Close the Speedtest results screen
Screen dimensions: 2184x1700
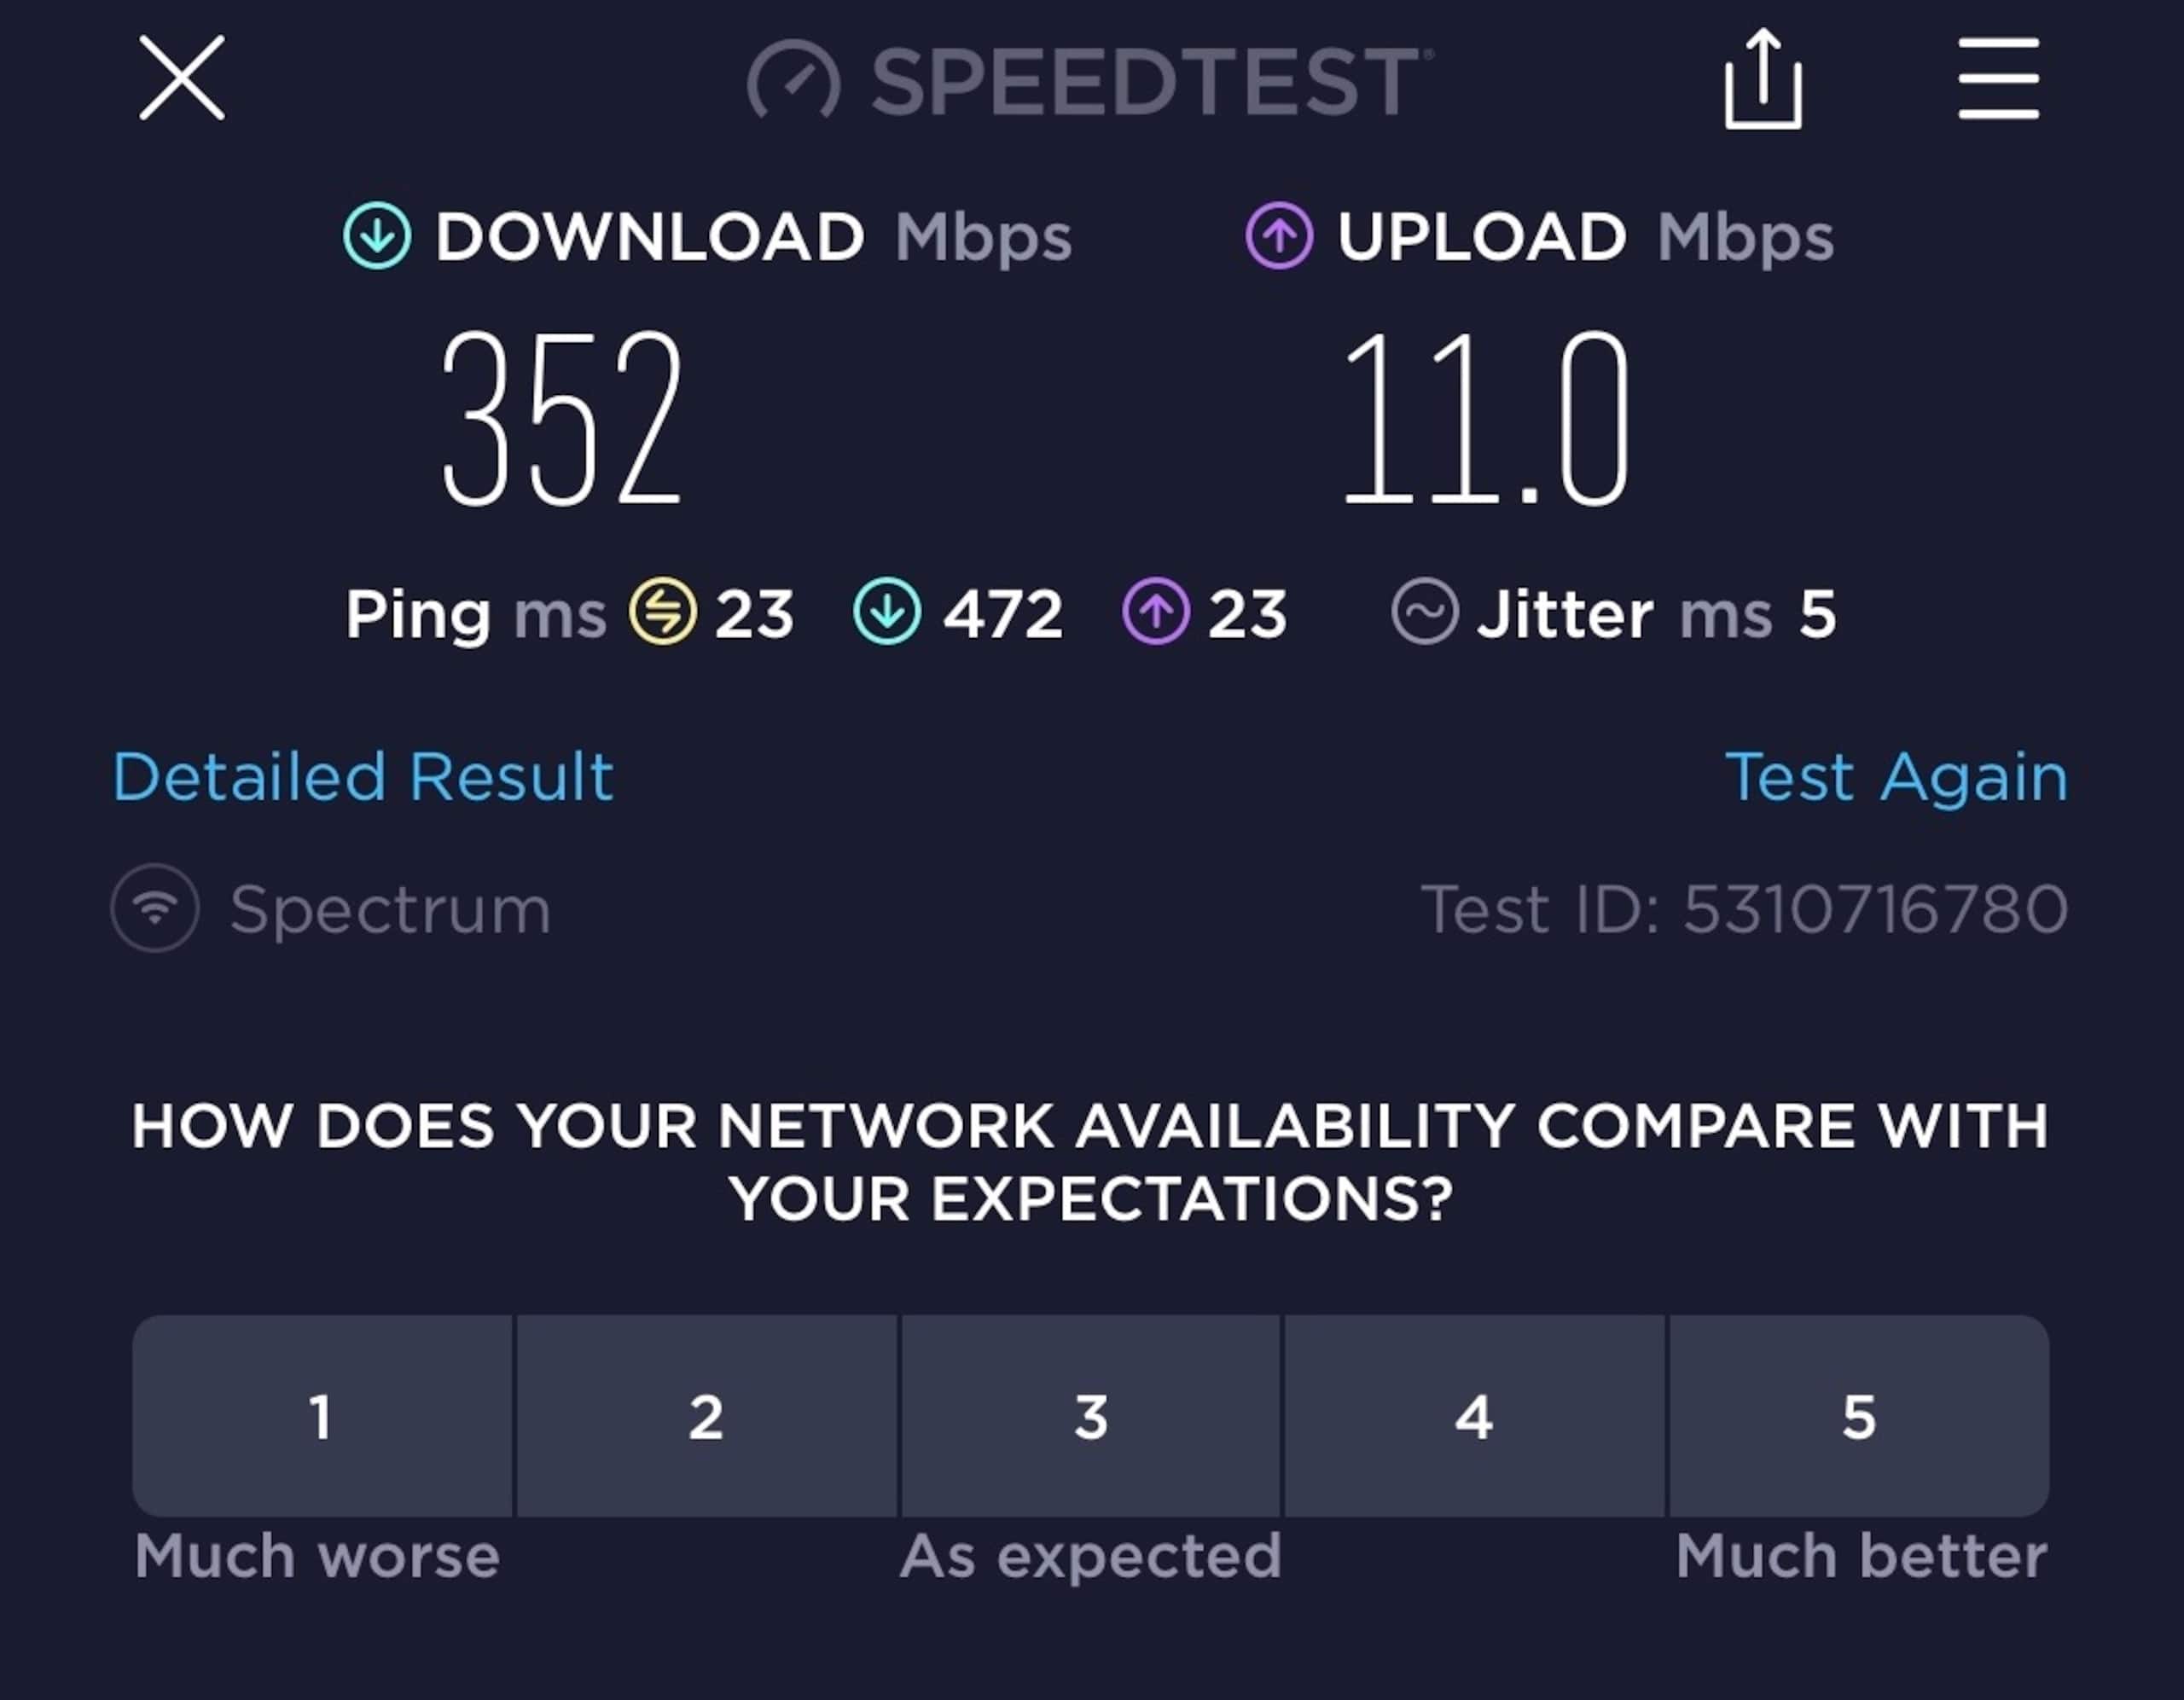tap(181, 78)
